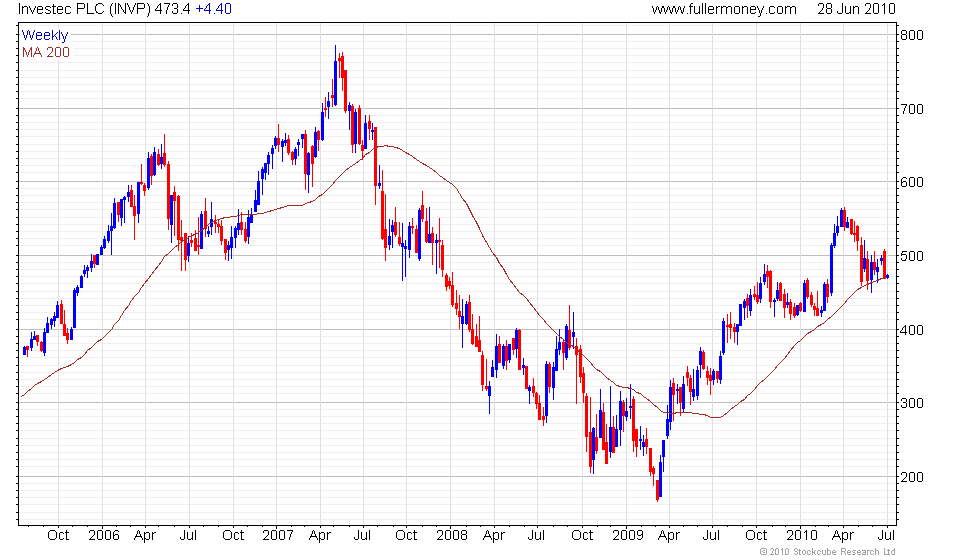Click the 300 price axis label
This screenshot has height=560, width=980.
[x=911, y=403]
